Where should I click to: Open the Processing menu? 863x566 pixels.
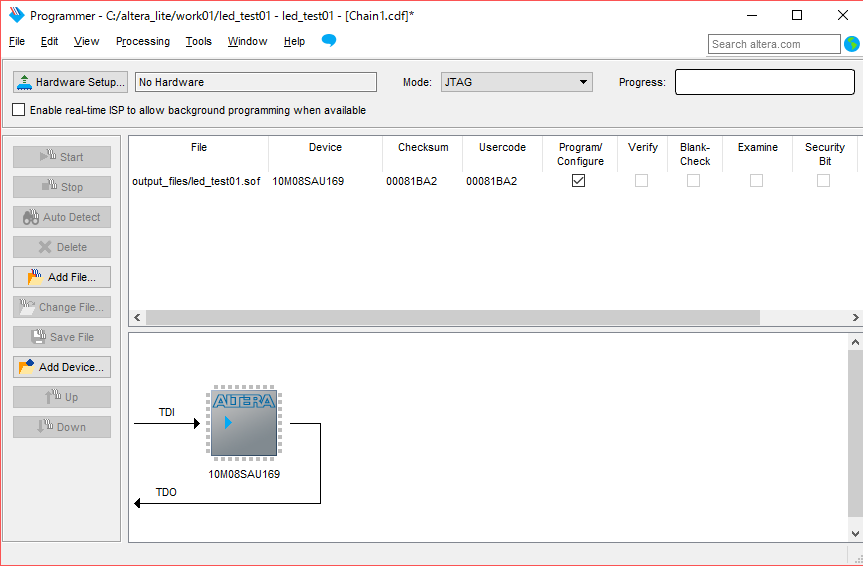pyautogui.click(x=143, y=41)
